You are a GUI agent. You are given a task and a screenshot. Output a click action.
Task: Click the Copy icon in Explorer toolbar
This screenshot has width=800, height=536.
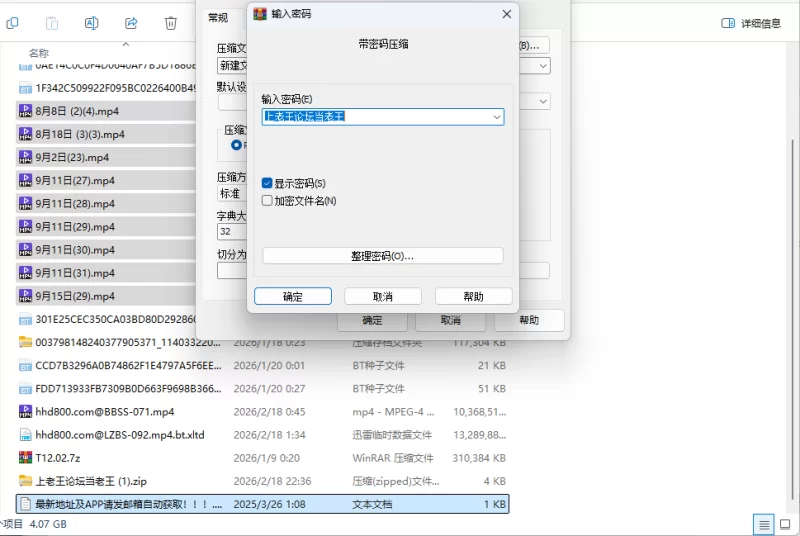coord(12,22)
